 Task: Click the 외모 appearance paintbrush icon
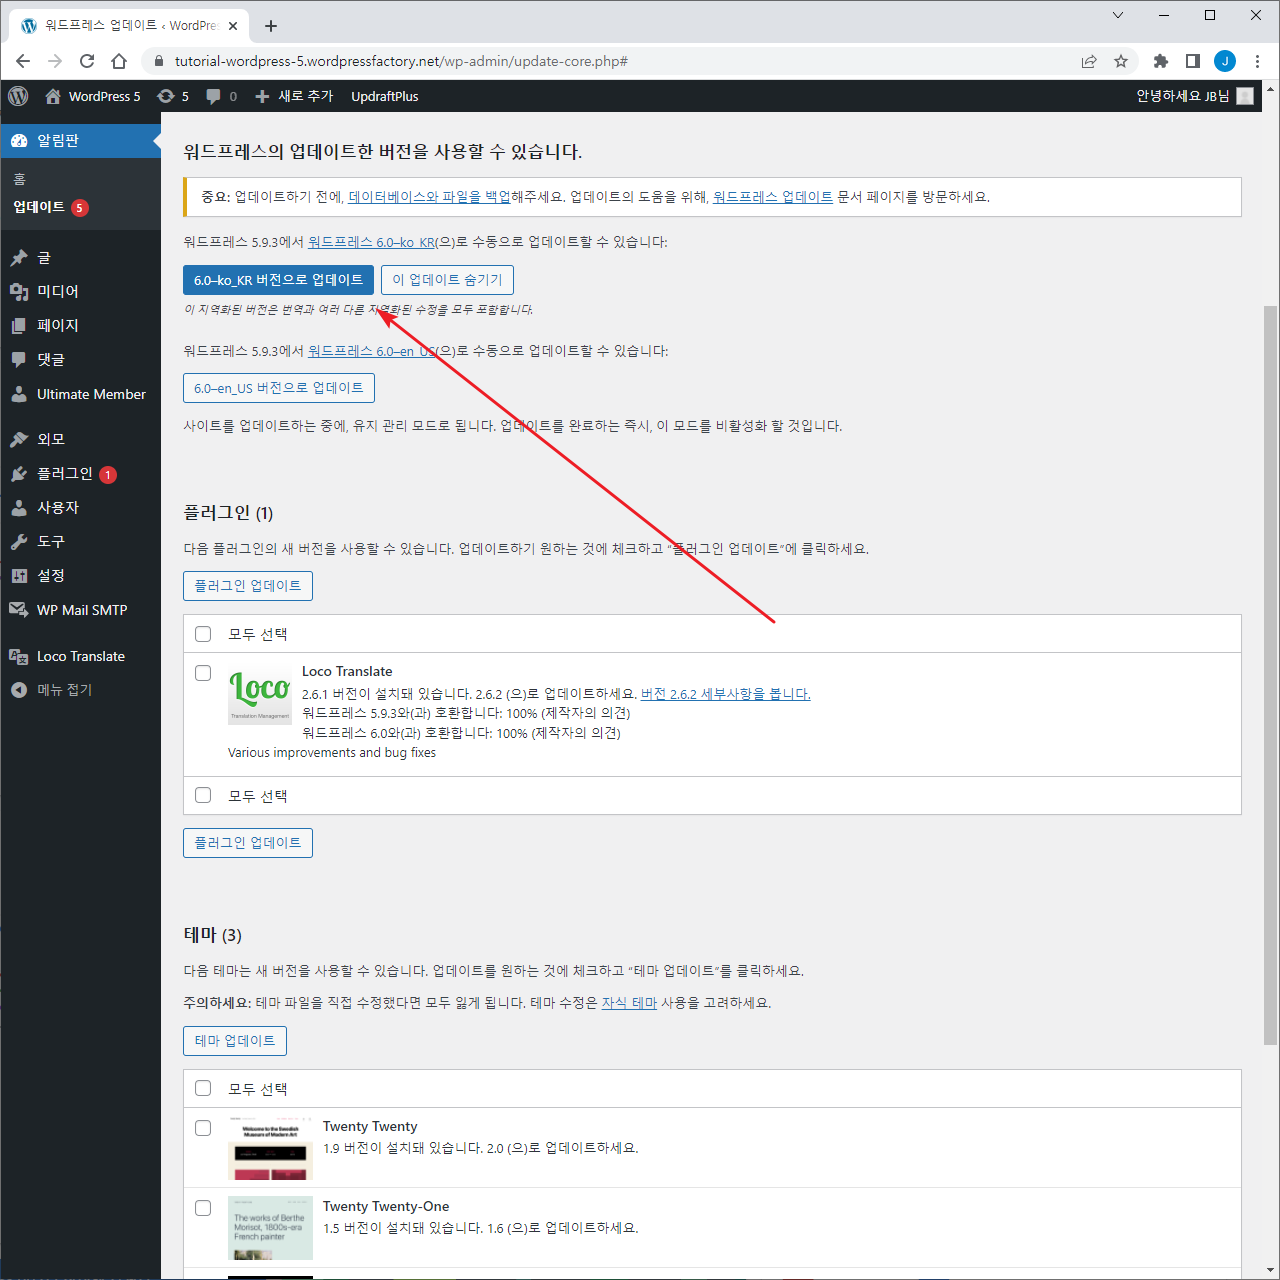tap(19, 439)
